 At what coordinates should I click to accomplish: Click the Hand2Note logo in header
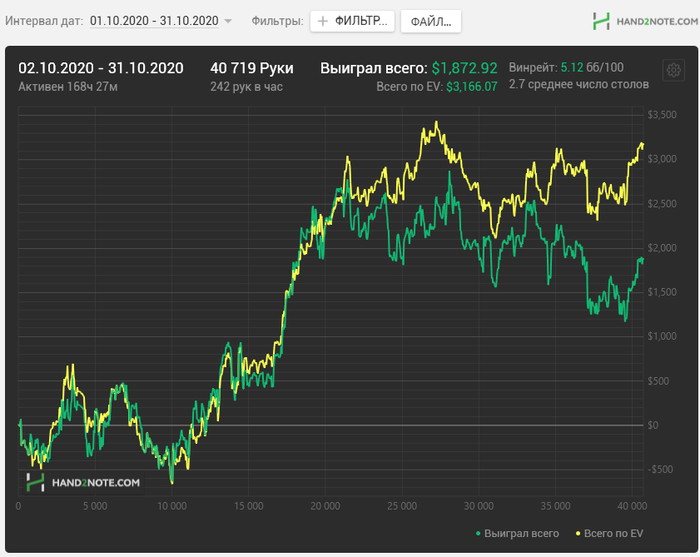click(x=645, y=21)
